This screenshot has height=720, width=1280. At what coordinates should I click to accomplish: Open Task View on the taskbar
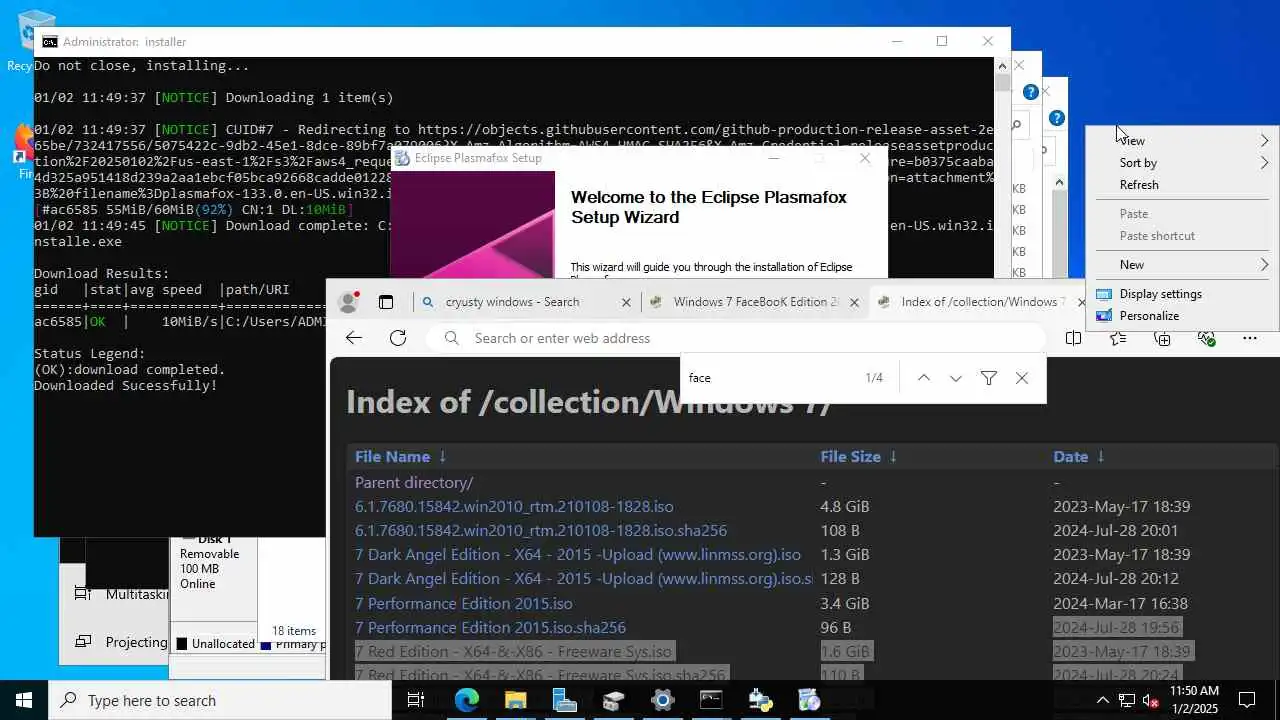pyautogui.click(x=416, y=700)
